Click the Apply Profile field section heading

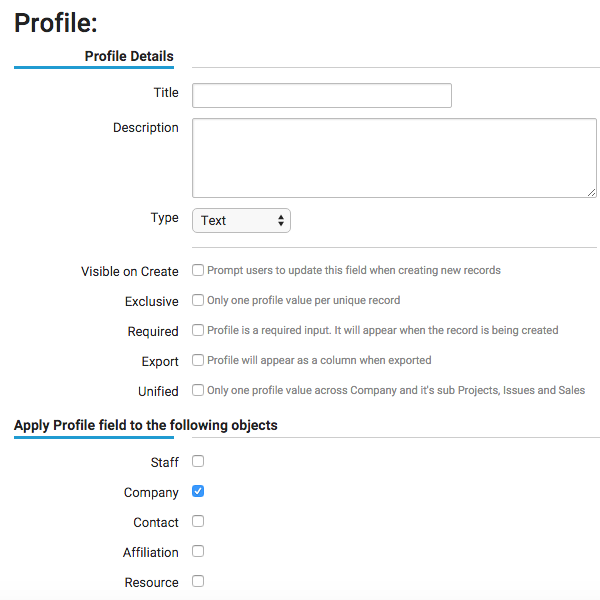tap(146, 425)
